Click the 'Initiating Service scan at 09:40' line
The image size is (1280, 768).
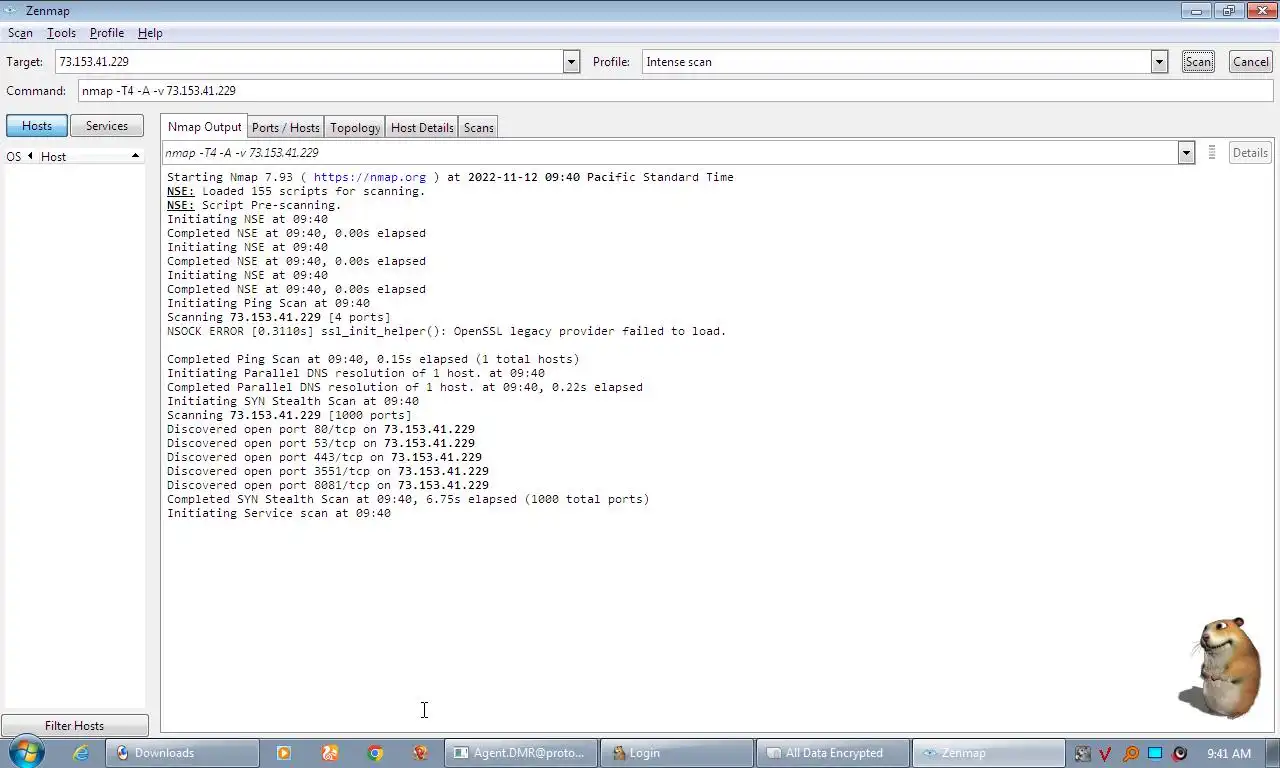(x=279, y=513)
